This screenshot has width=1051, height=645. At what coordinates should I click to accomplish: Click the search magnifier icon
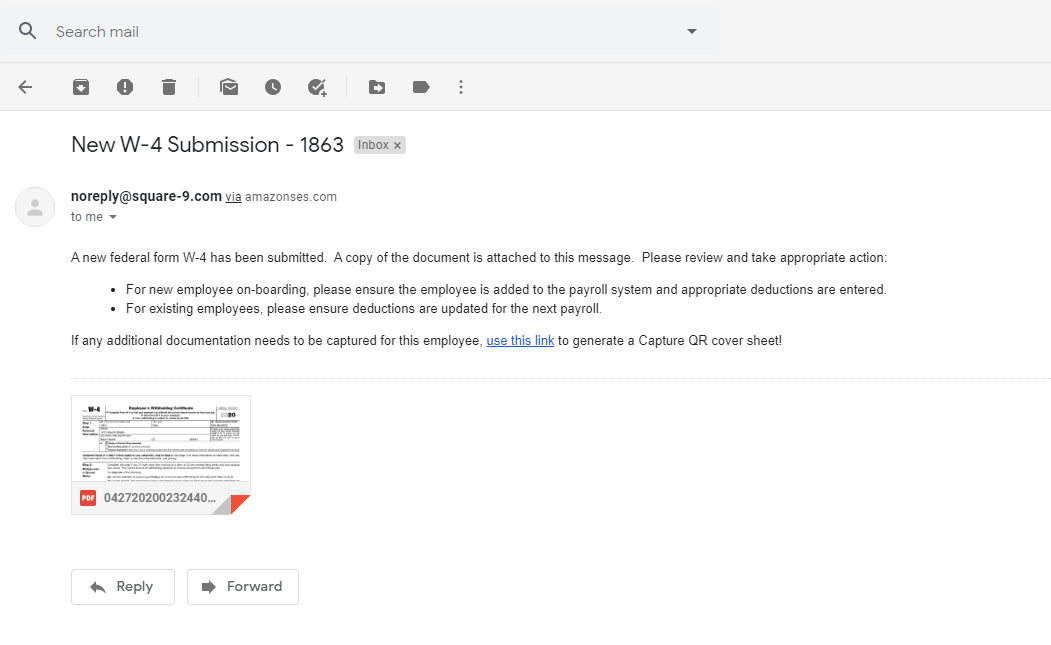click(x=28, y=31)
